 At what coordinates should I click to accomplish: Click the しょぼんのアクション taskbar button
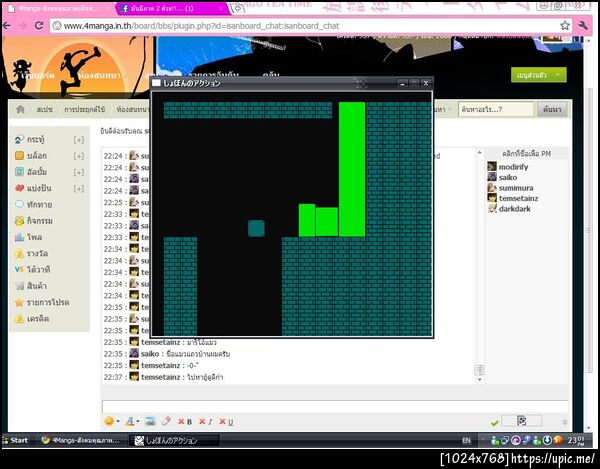click(x=174, y=440)
